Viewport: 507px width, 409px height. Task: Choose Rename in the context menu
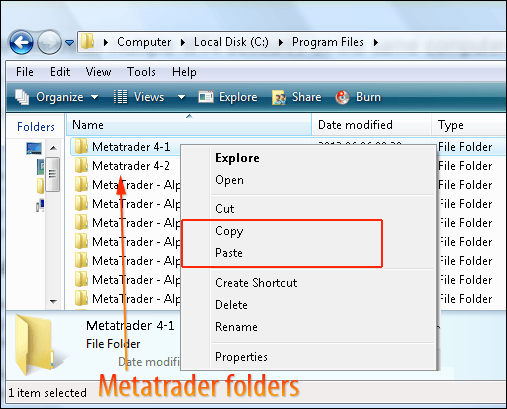click(236, 327)
